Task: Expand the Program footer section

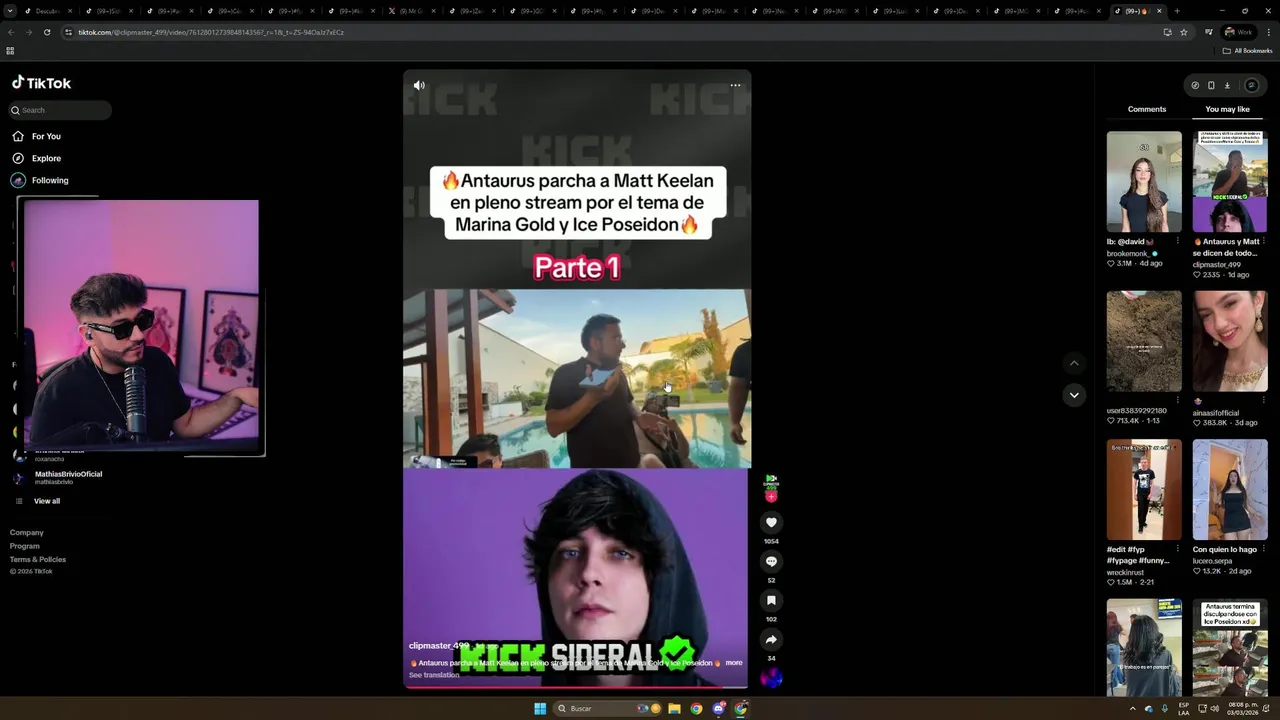Action: 25,546
